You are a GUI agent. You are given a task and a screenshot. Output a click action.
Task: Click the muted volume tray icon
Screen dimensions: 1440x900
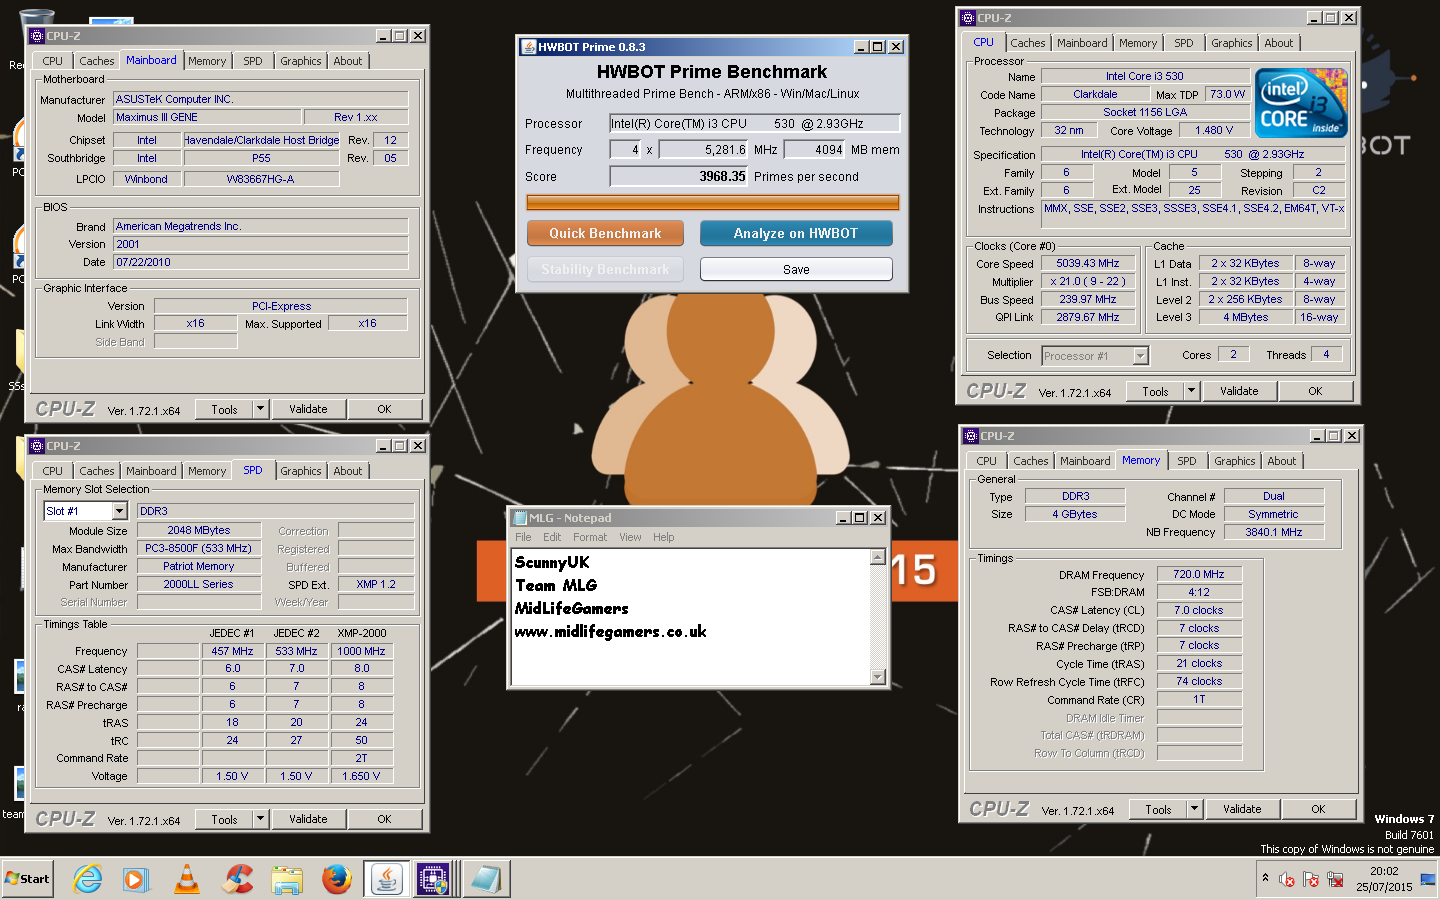click(1287, 880)
